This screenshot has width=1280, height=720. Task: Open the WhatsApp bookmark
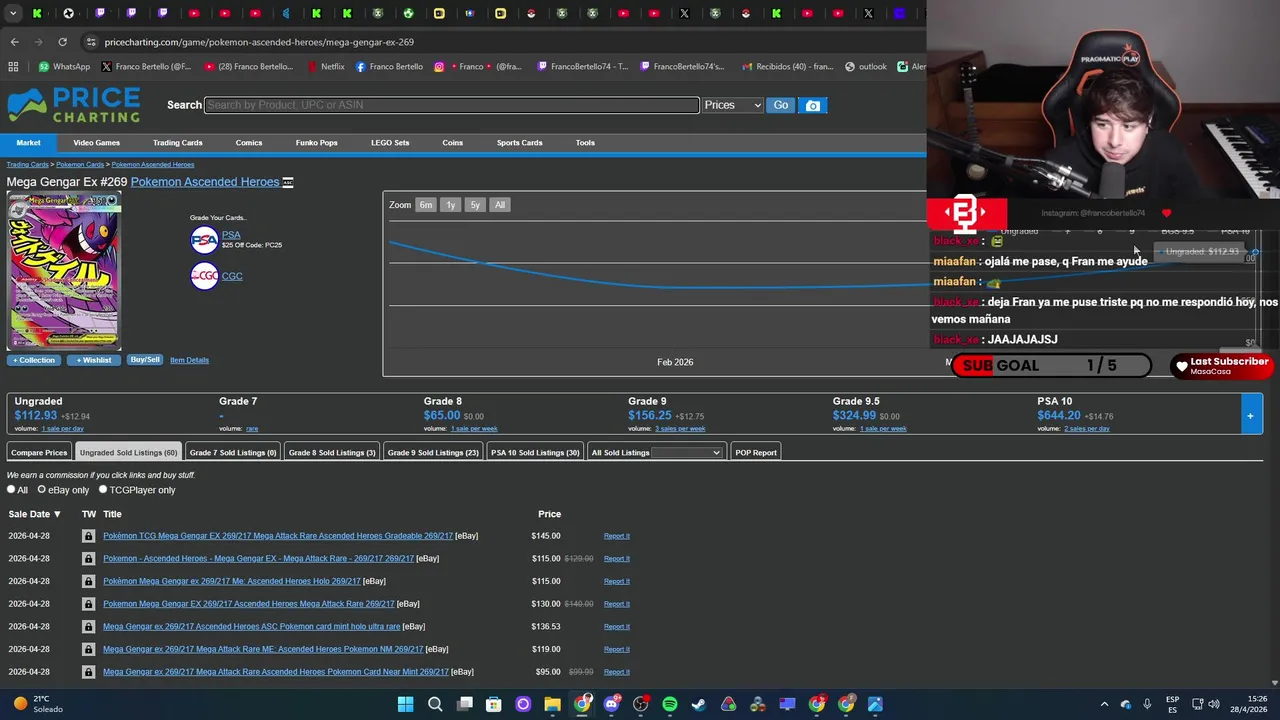click(x=64, y=67)
